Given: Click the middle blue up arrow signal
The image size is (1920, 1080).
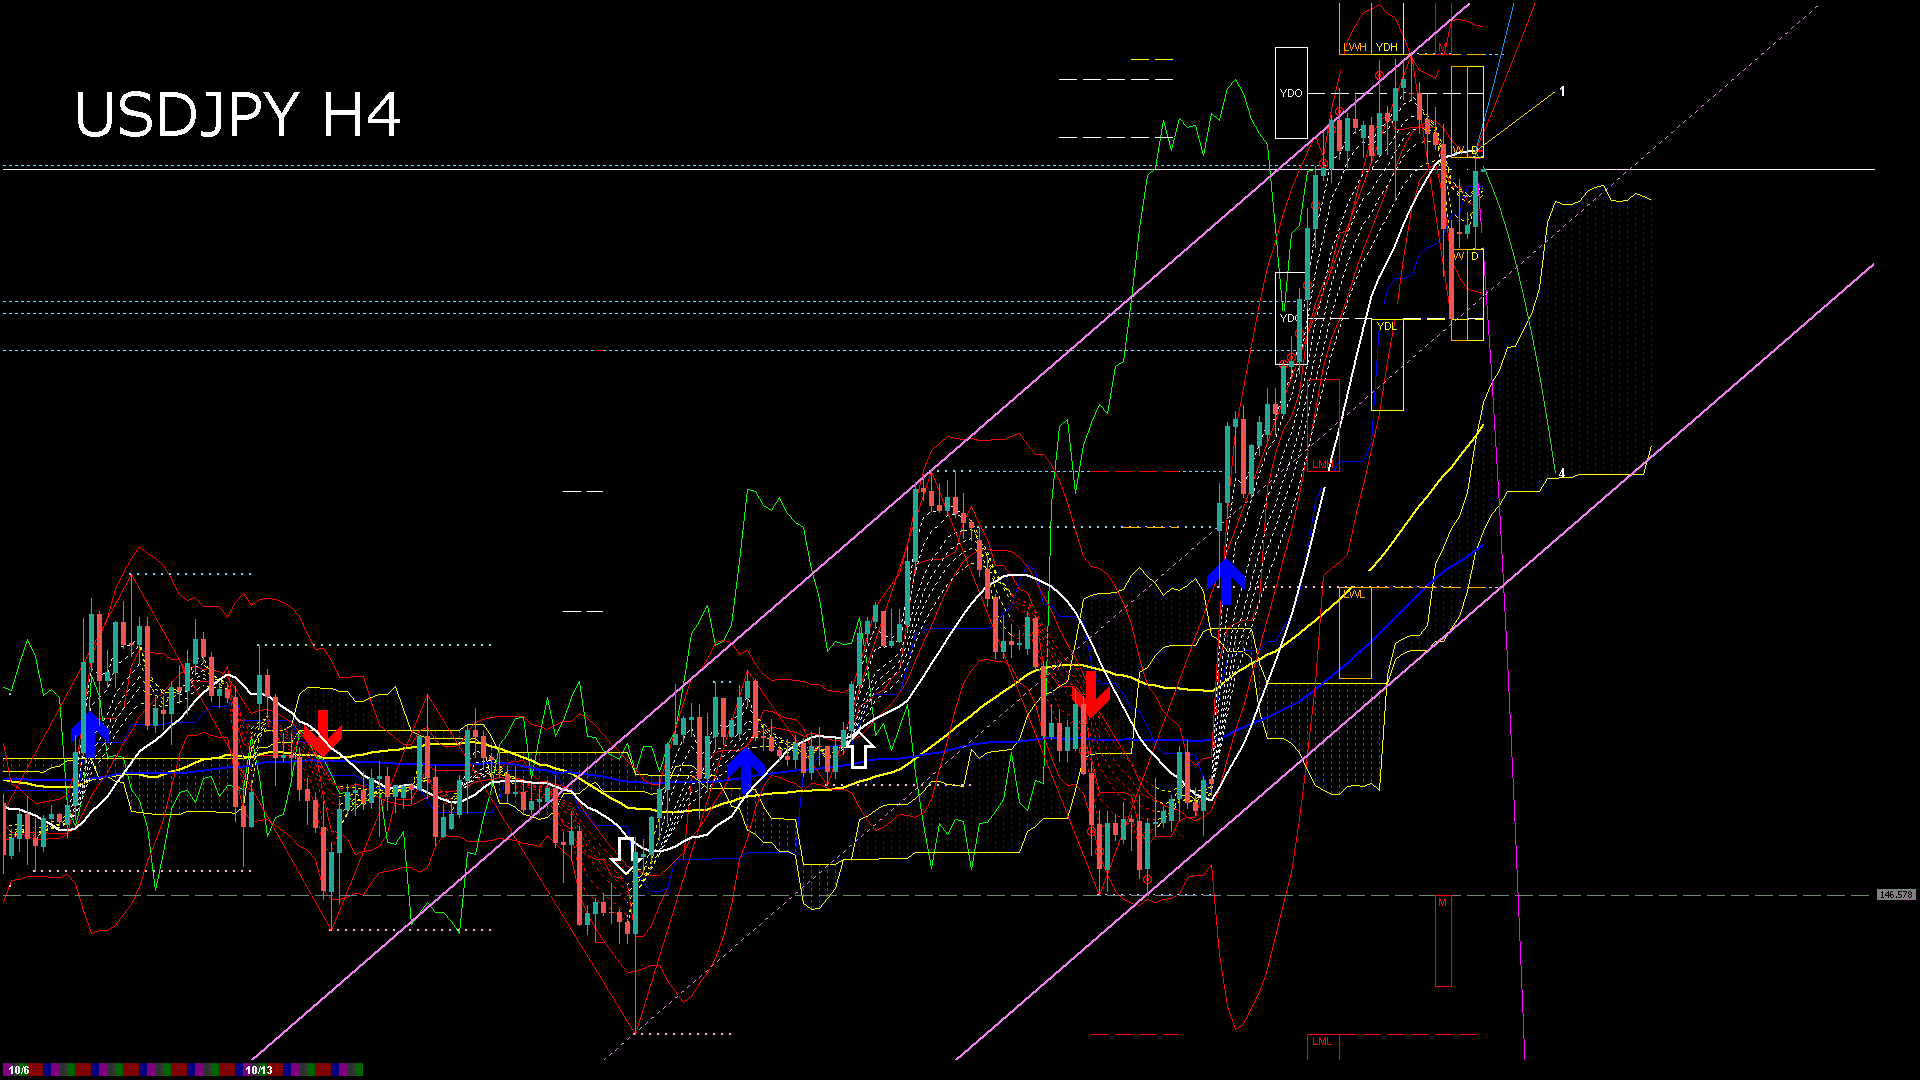Looking at the screenshot, I should point(746,770).
